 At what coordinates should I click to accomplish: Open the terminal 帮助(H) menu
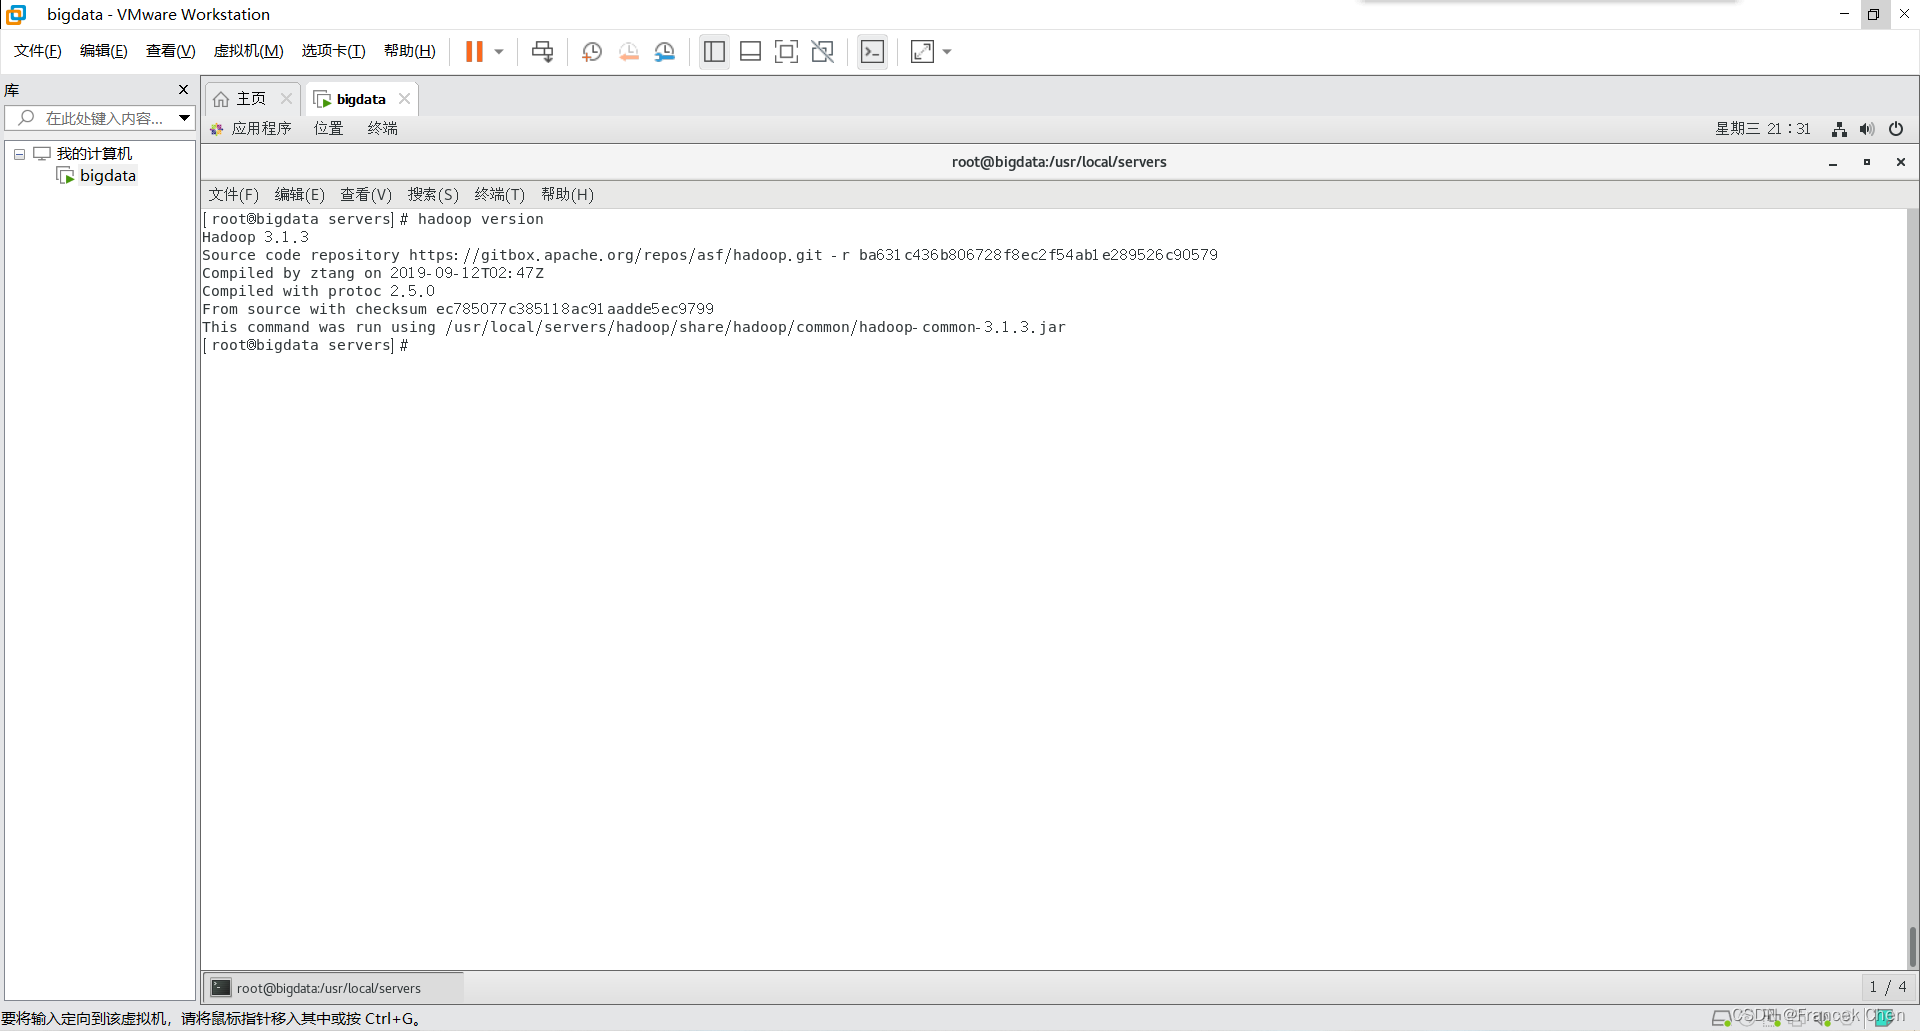click(x=567, y=194)
